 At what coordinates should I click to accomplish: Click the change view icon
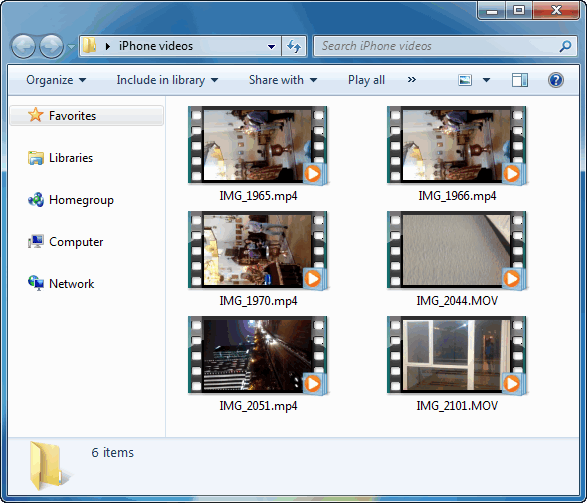coord(465,80)
